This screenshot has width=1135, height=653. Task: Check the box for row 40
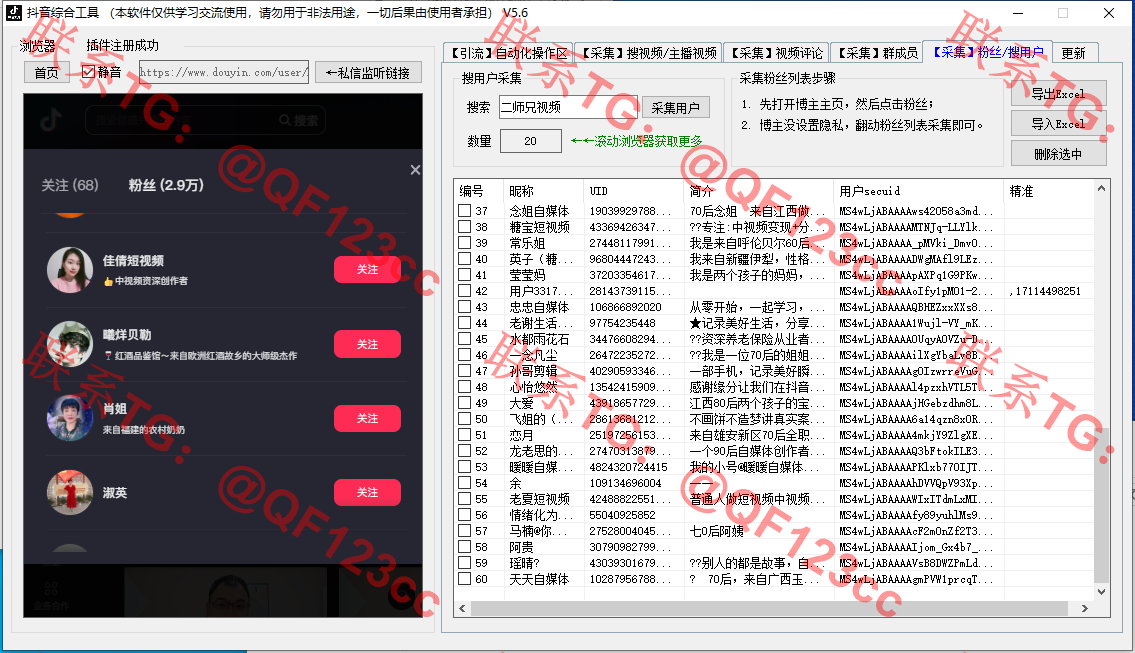tap(465, 258)
